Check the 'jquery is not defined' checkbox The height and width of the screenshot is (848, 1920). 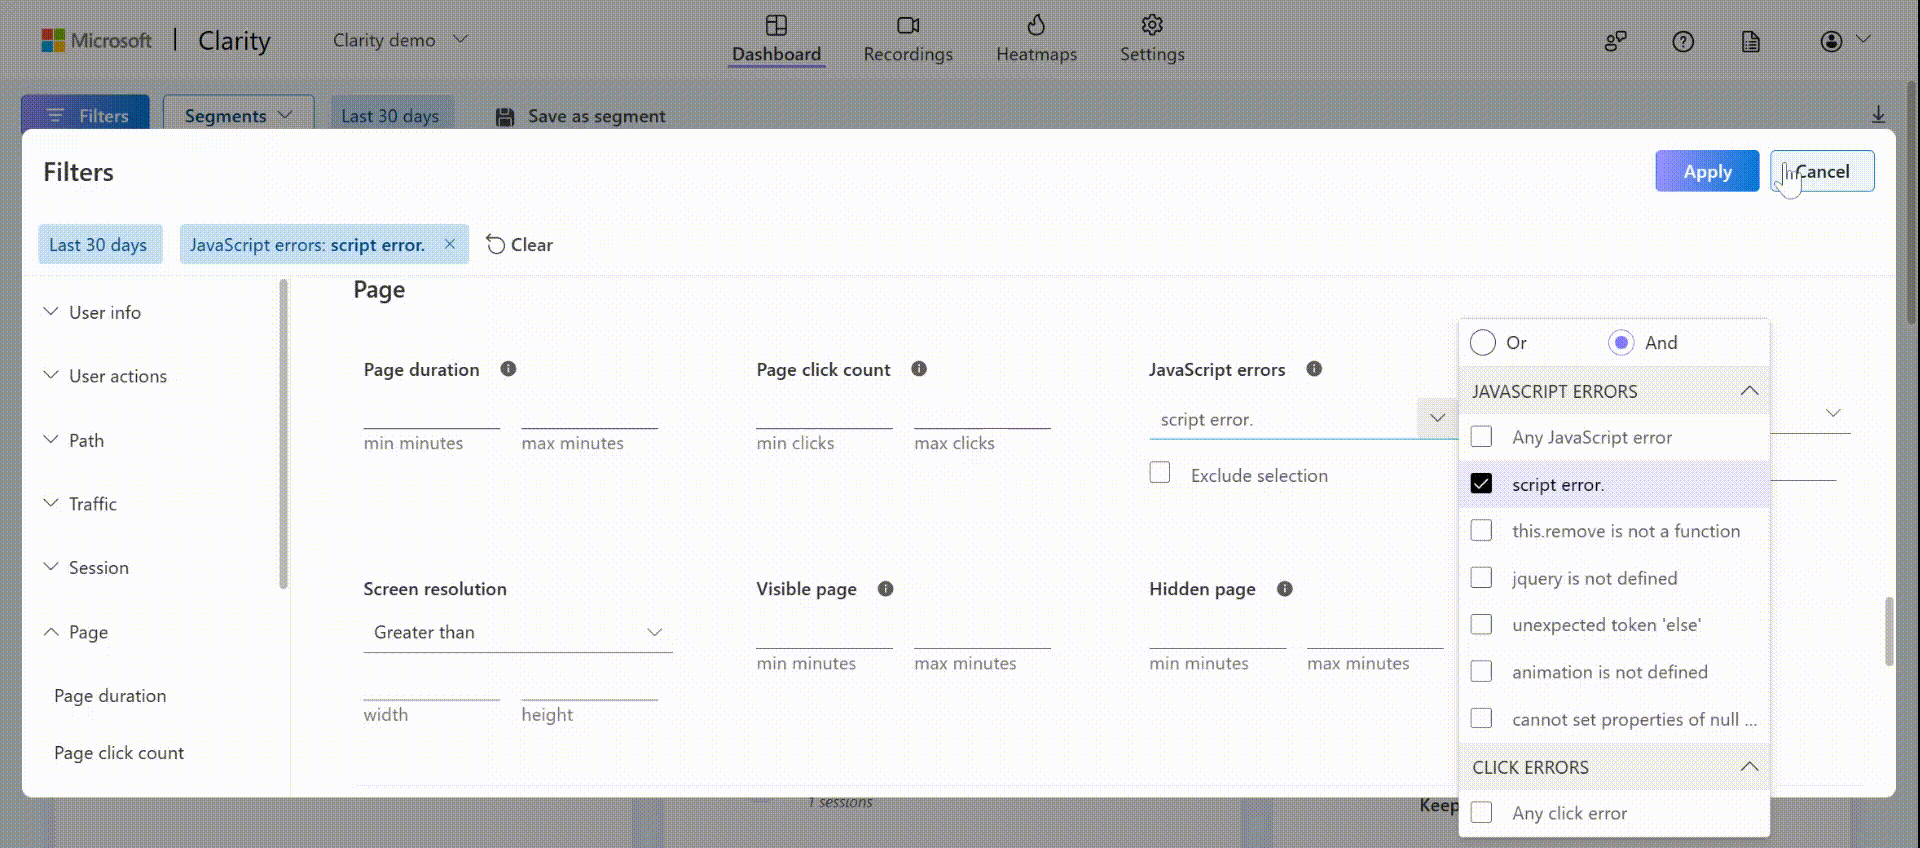click(x=1482, y=578)
